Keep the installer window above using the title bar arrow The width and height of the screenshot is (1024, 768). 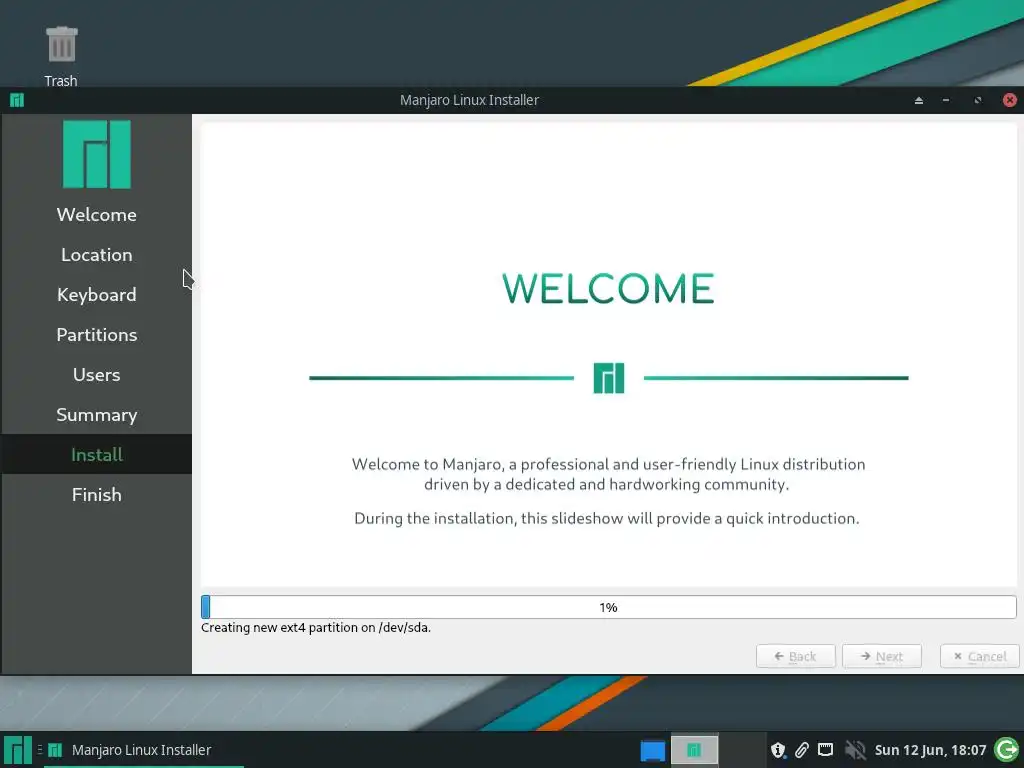tap(919, 101)
